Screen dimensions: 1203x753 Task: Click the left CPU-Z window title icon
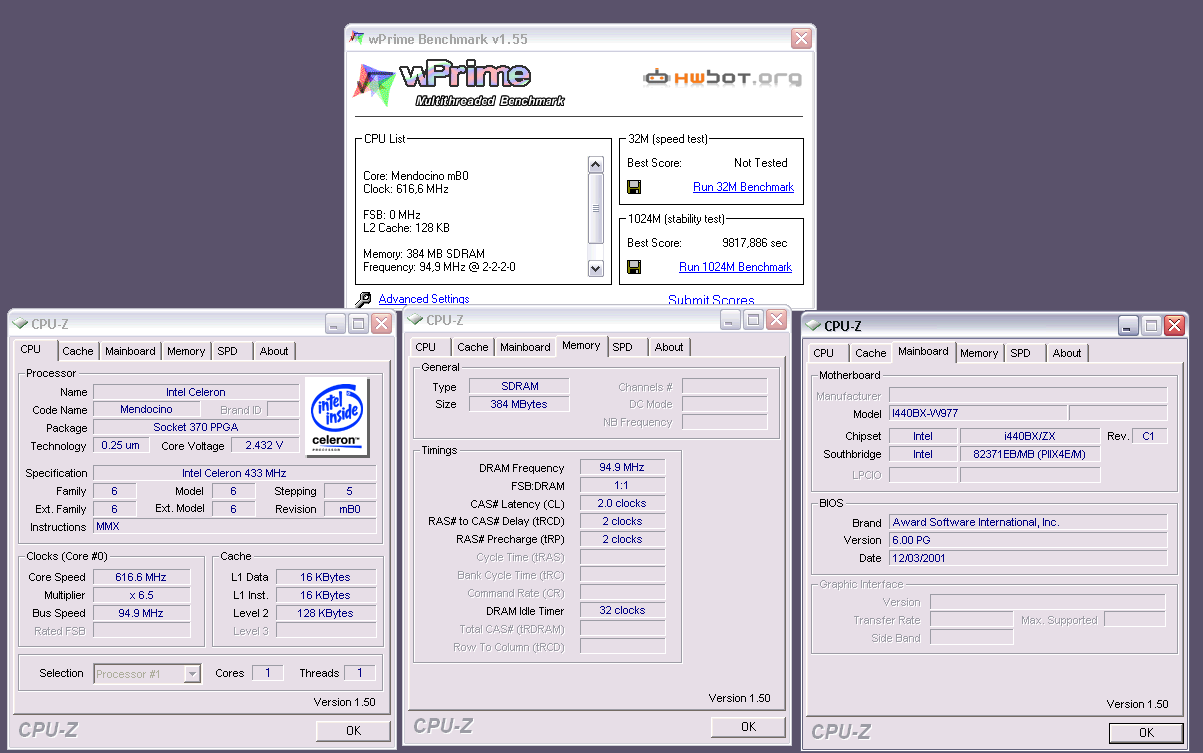[x=20, y=324]
